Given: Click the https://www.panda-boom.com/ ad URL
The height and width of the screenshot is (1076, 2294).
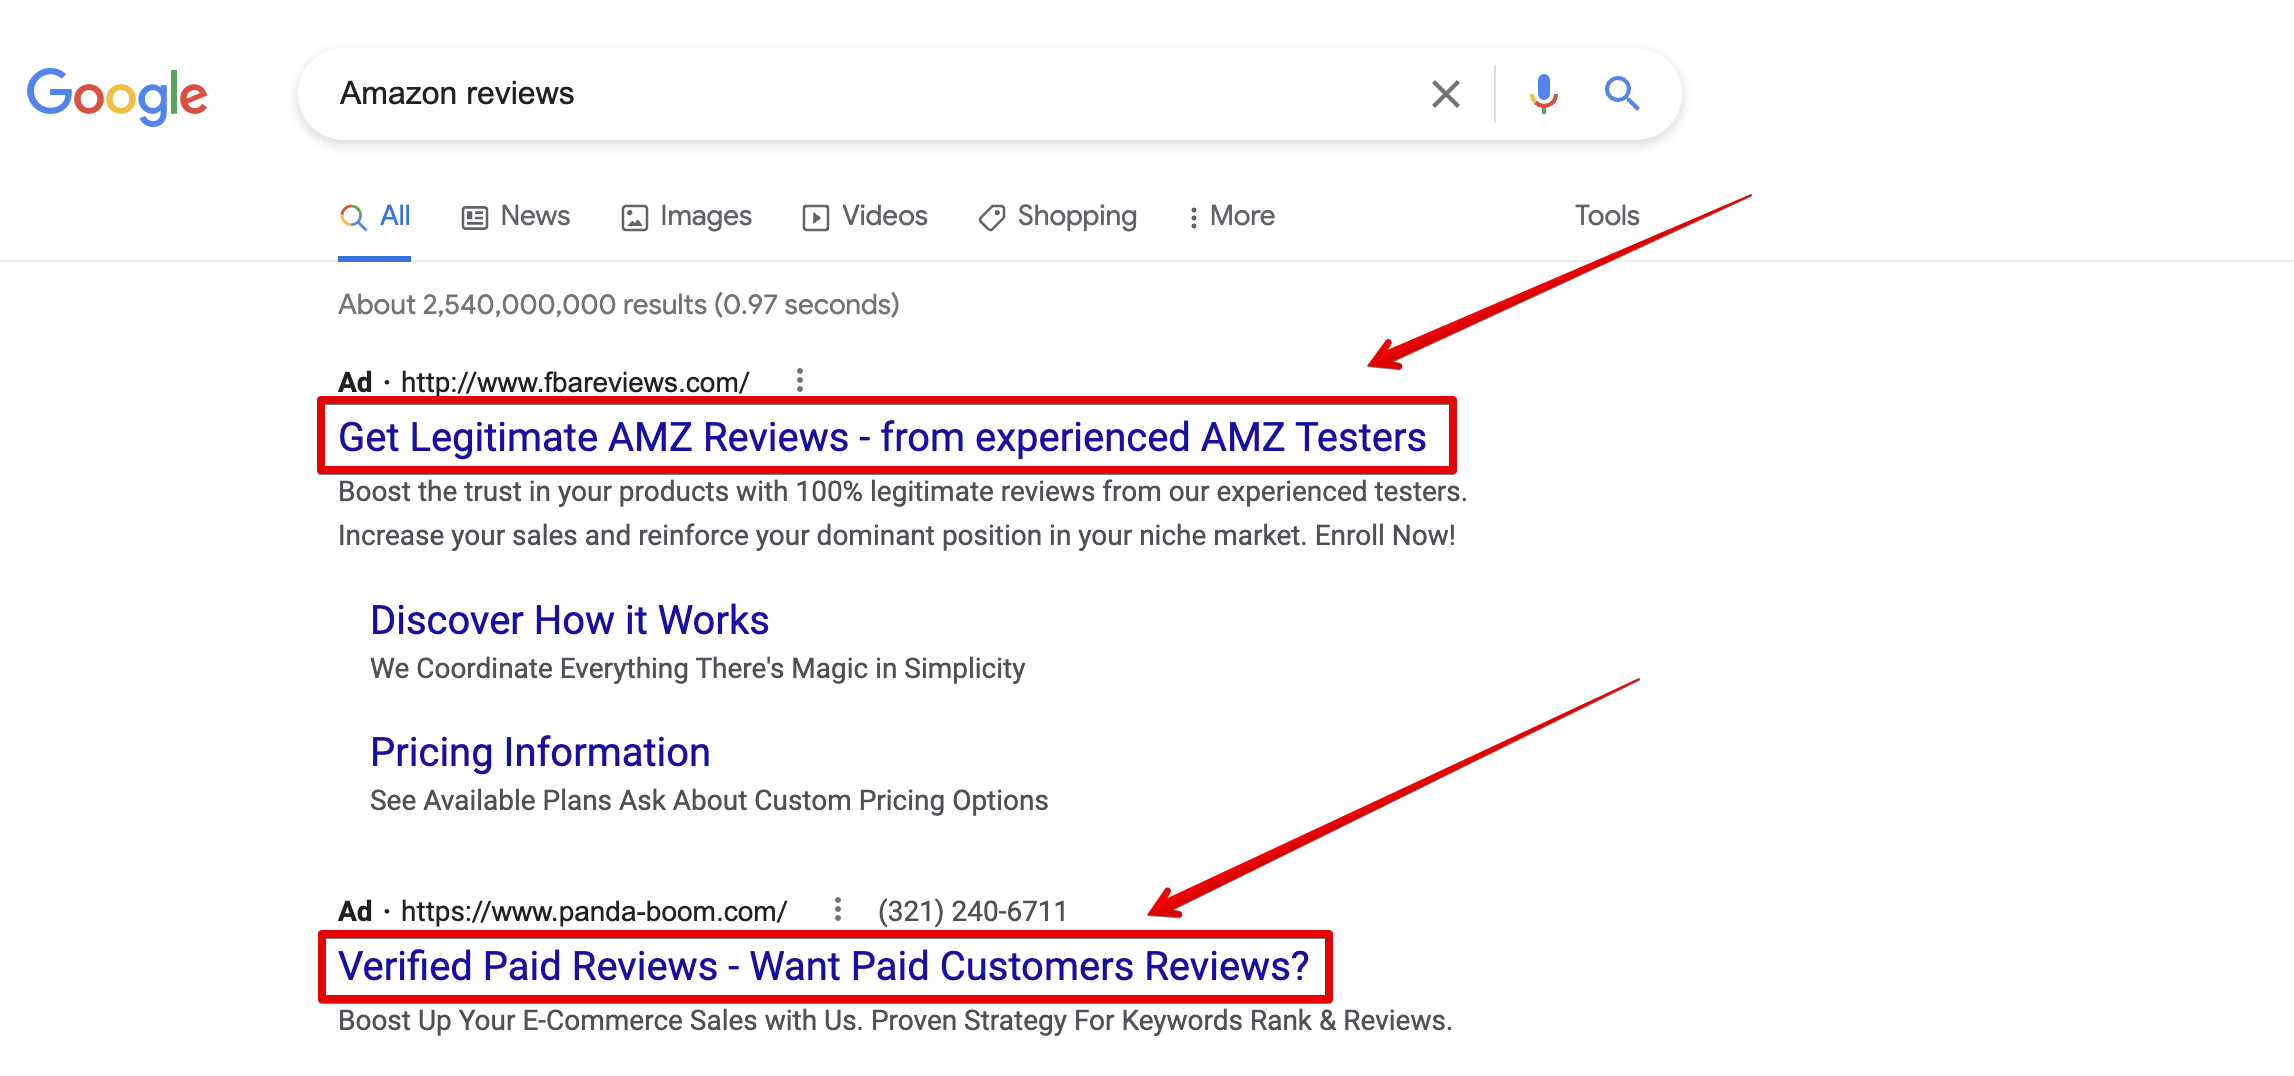Looking at the screenshot, I should point(594,911).
